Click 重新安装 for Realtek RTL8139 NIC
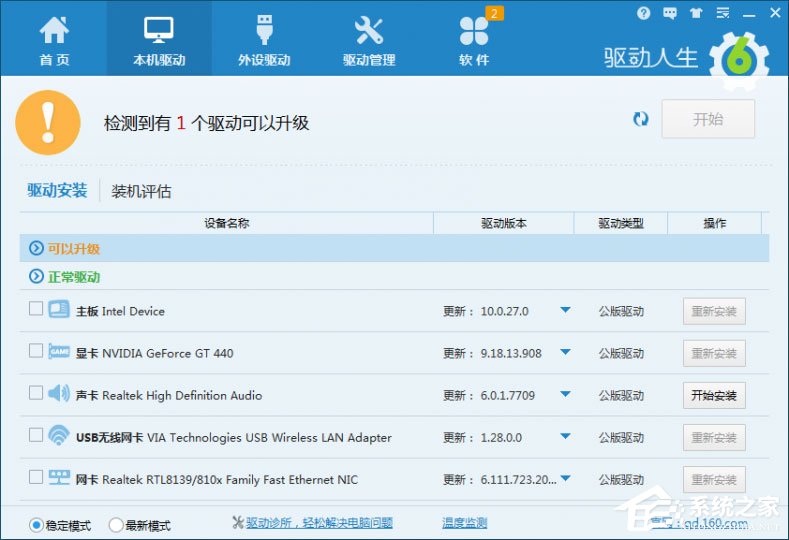 [x=714, y=480]
